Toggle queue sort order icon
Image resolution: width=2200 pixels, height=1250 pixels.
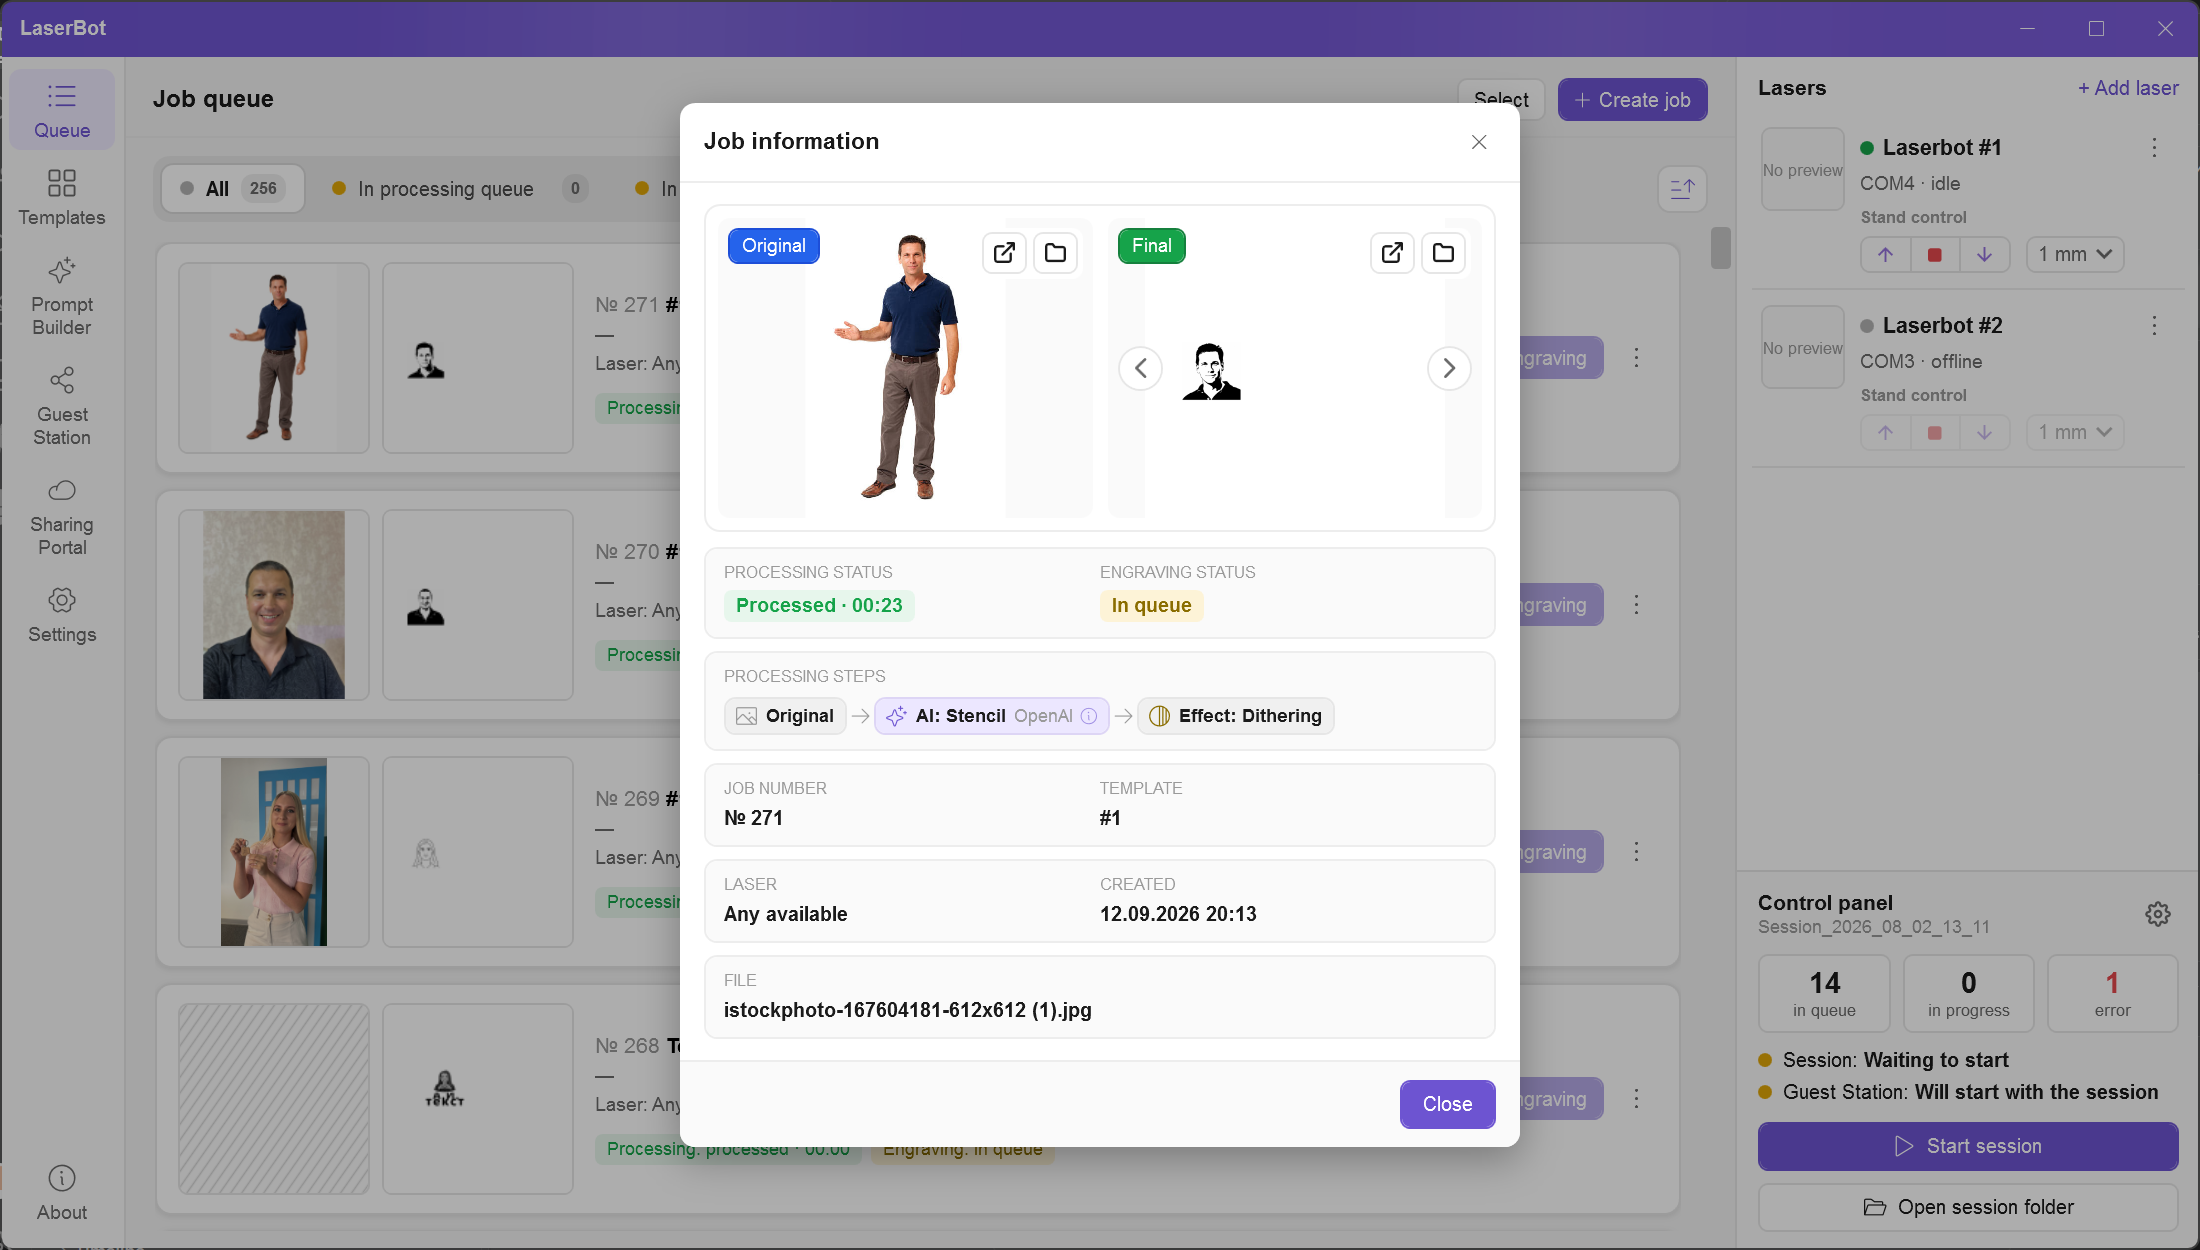point(1682,189)
